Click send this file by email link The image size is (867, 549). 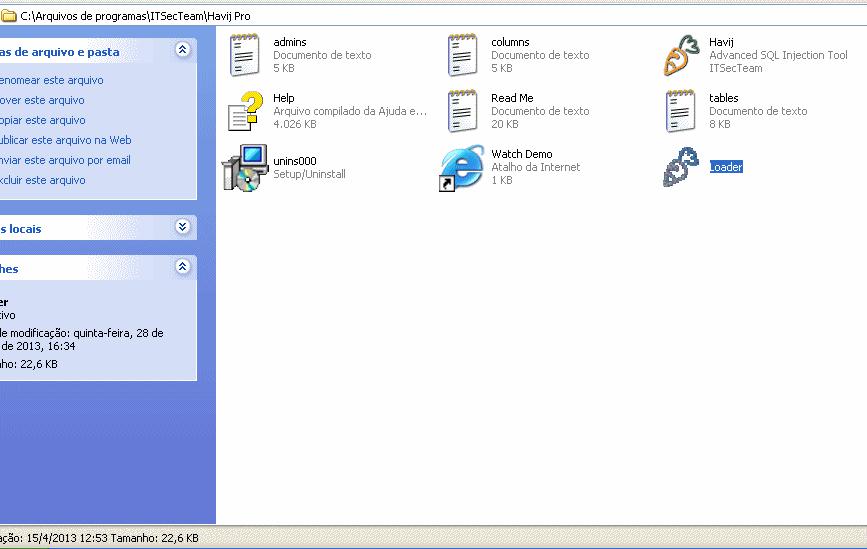point(65,160)
